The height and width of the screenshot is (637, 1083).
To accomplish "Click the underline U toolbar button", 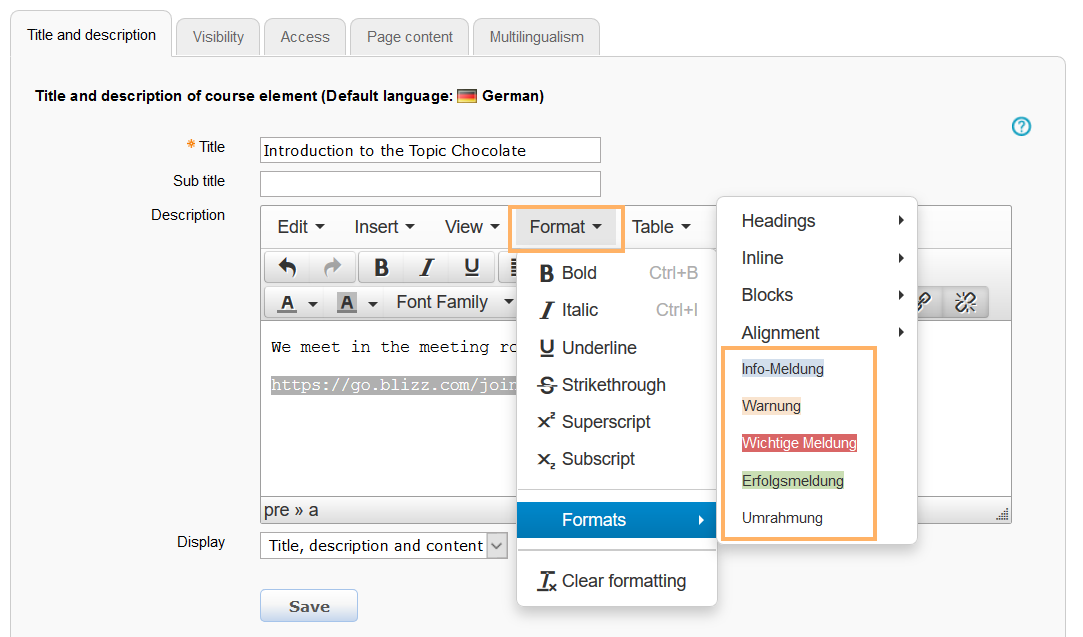I will (x=471, y=268).
